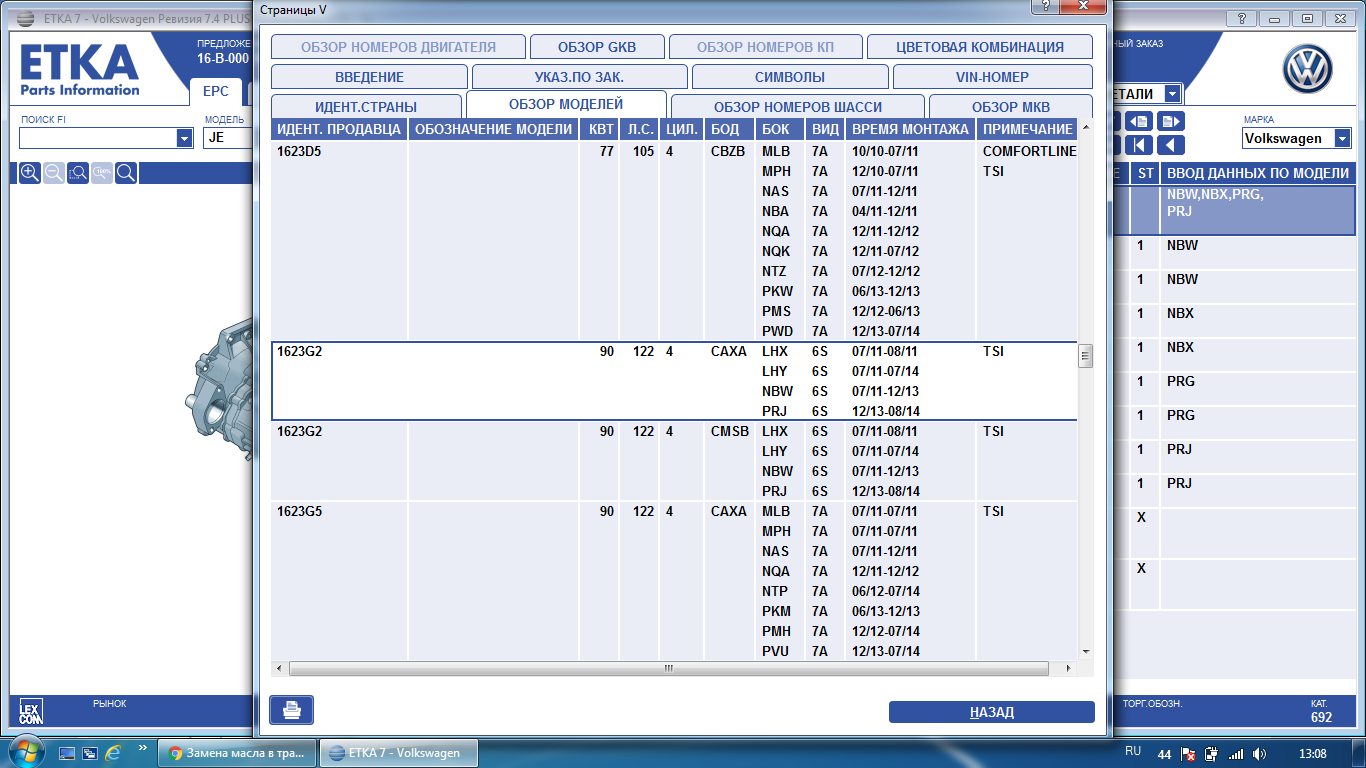
Task: Expand the quick launch overflow chevron
Action: (142, 747)
